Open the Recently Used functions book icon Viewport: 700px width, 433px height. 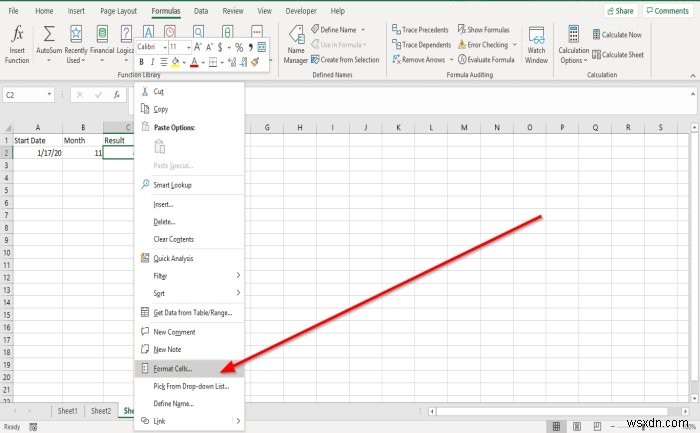coord(76,33)
